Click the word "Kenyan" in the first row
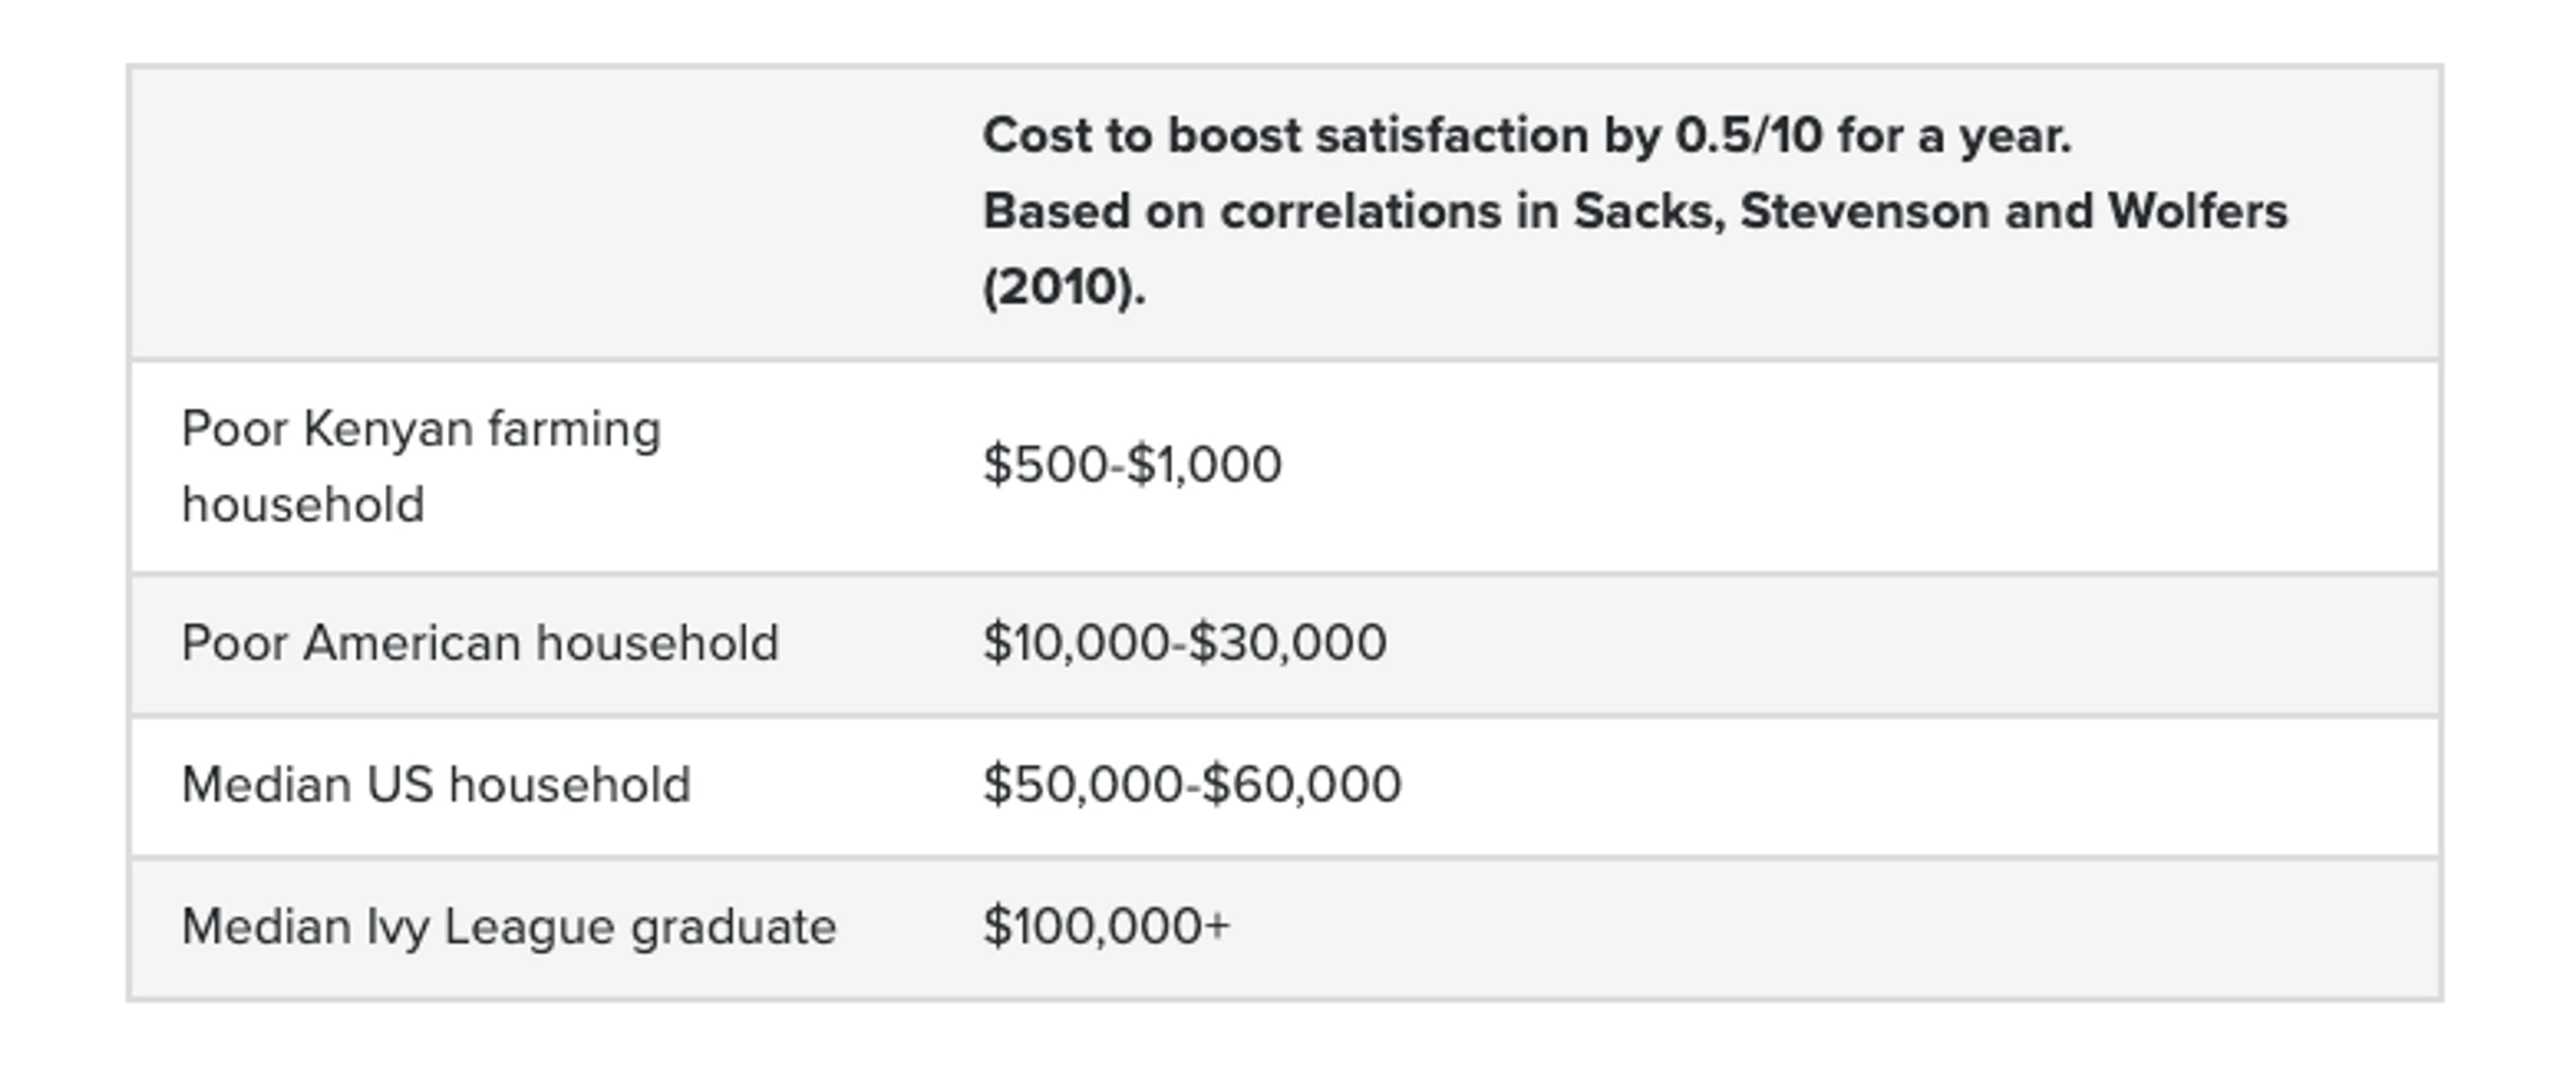The image size is (2576, 1075). [388, 430]
